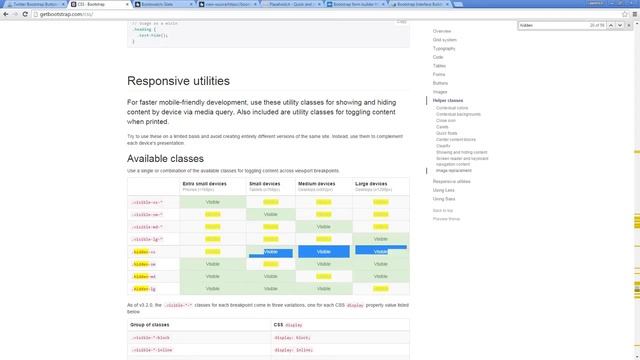Go back with the browser back arrow
The height and width of the screenshot is (360, 640).
pyautogui.click(x=6, y=14)
